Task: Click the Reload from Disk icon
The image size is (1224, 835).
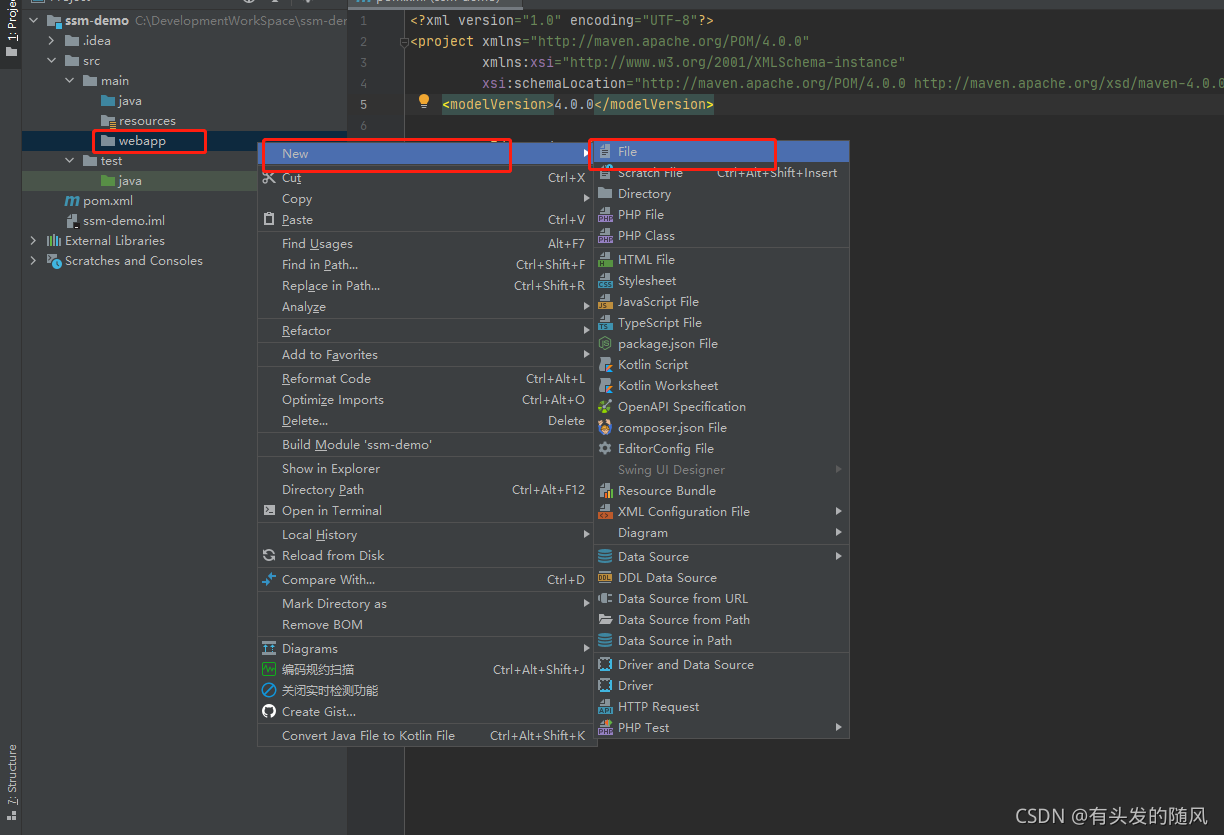Action: tap(269, 556)
